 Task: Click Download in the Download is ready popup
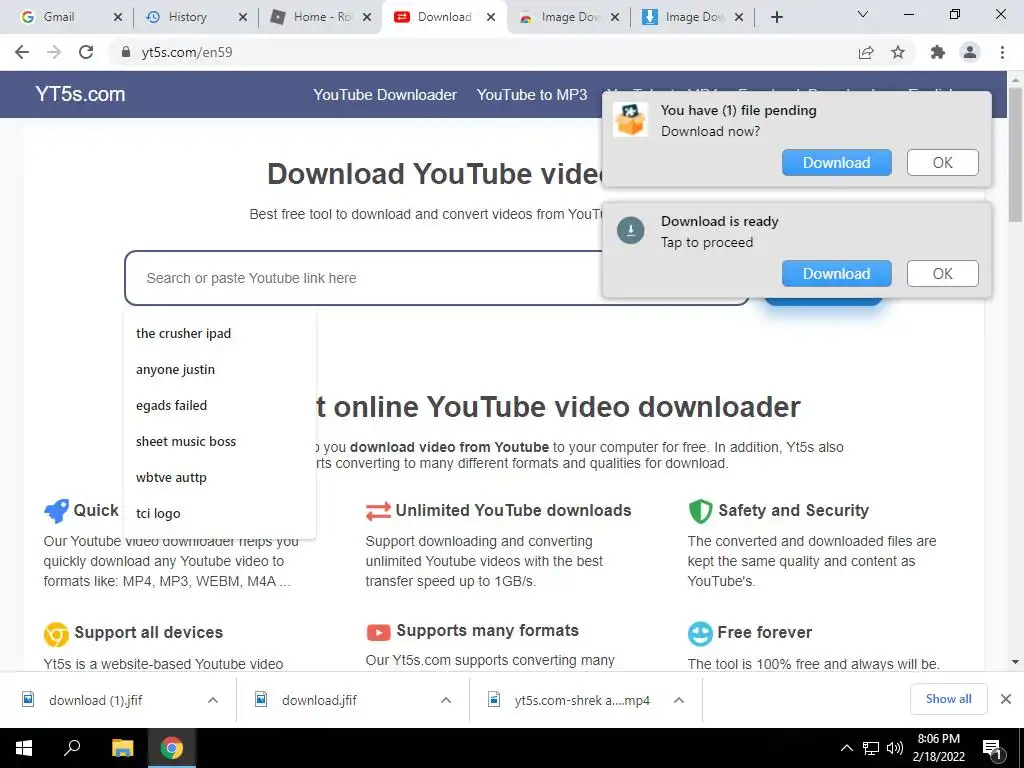[837, 274]
